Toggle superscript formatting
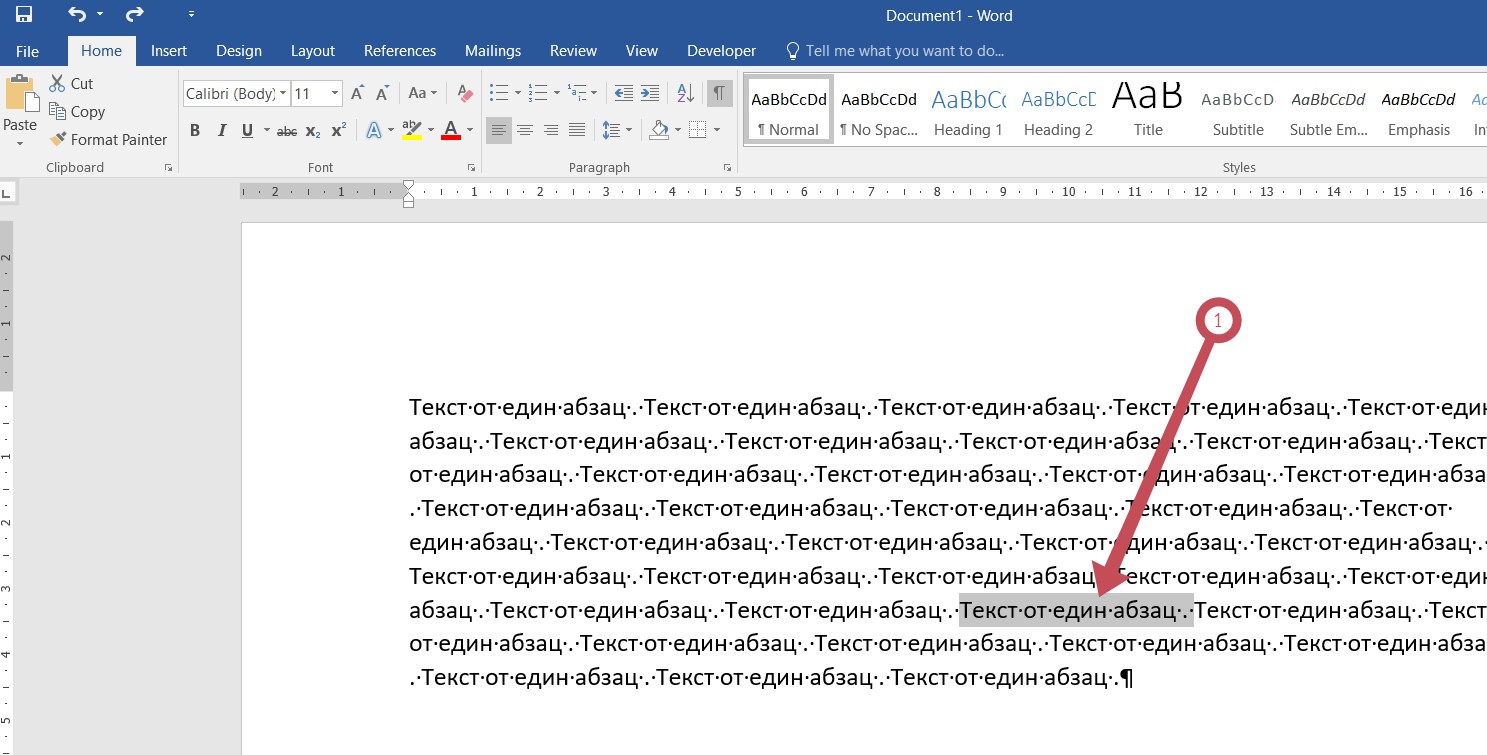 point(339,130)
